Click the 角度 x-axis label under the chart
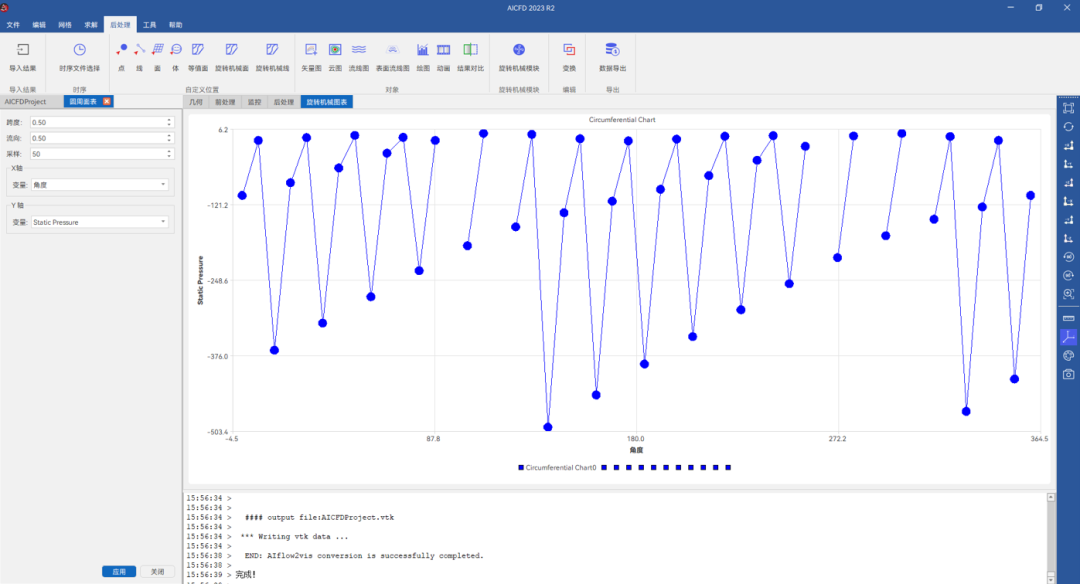This screenshot has width=1080, height=584. point(636,450)
